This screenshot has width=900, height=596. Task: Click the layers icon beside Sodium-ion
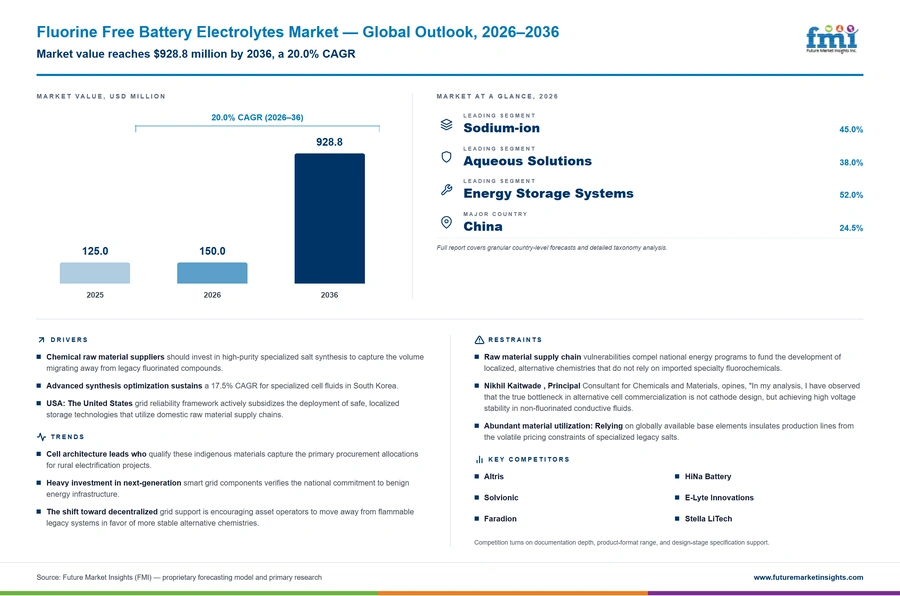coord(446,124)
